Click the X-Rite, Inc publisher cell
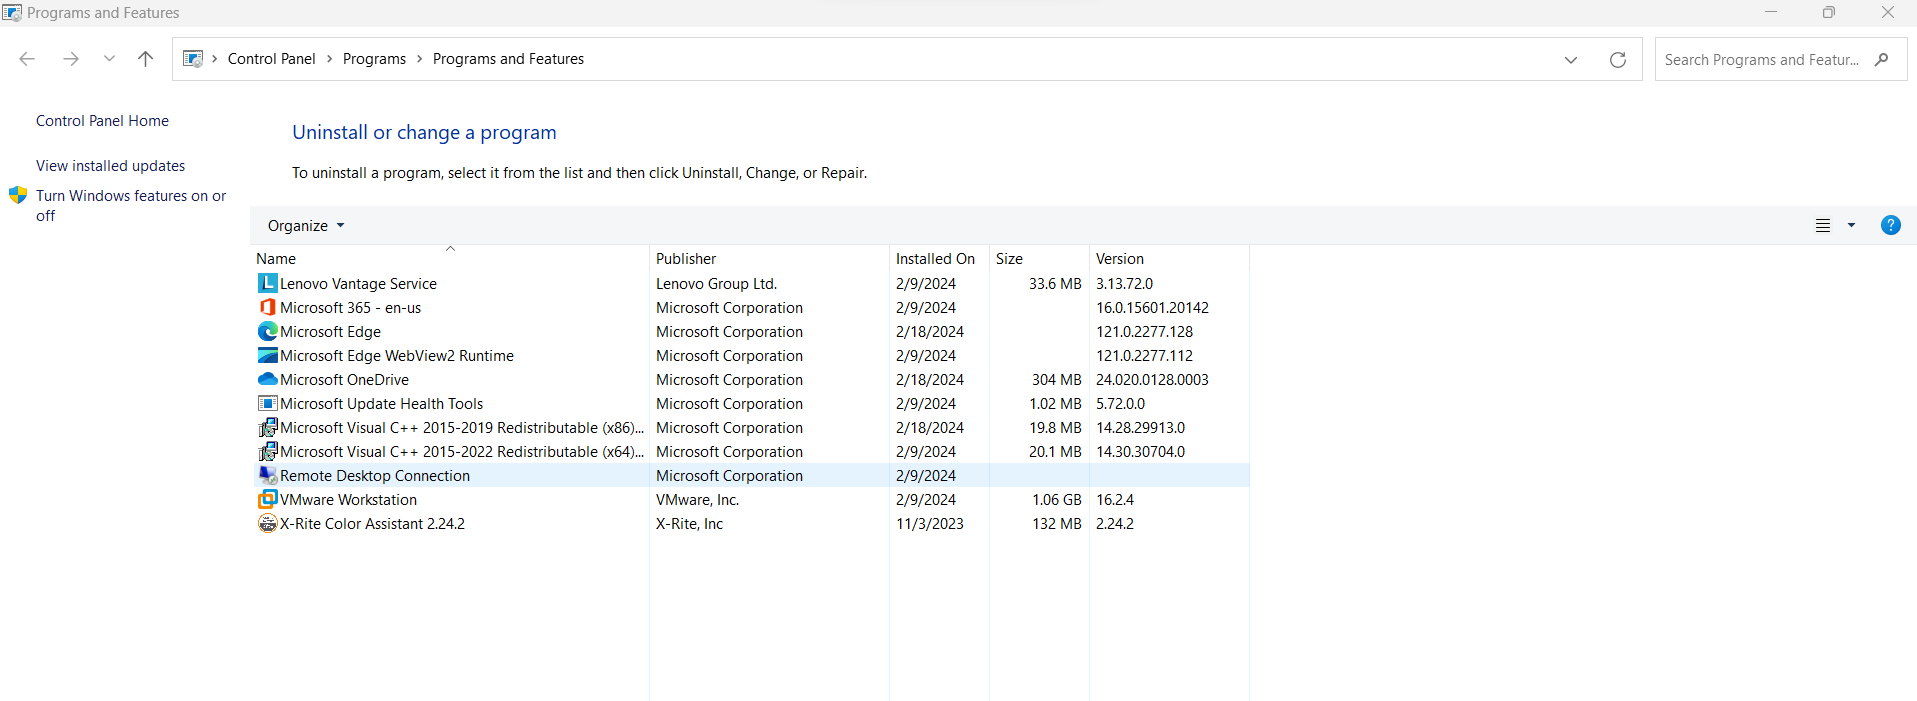 click(689, 524)
